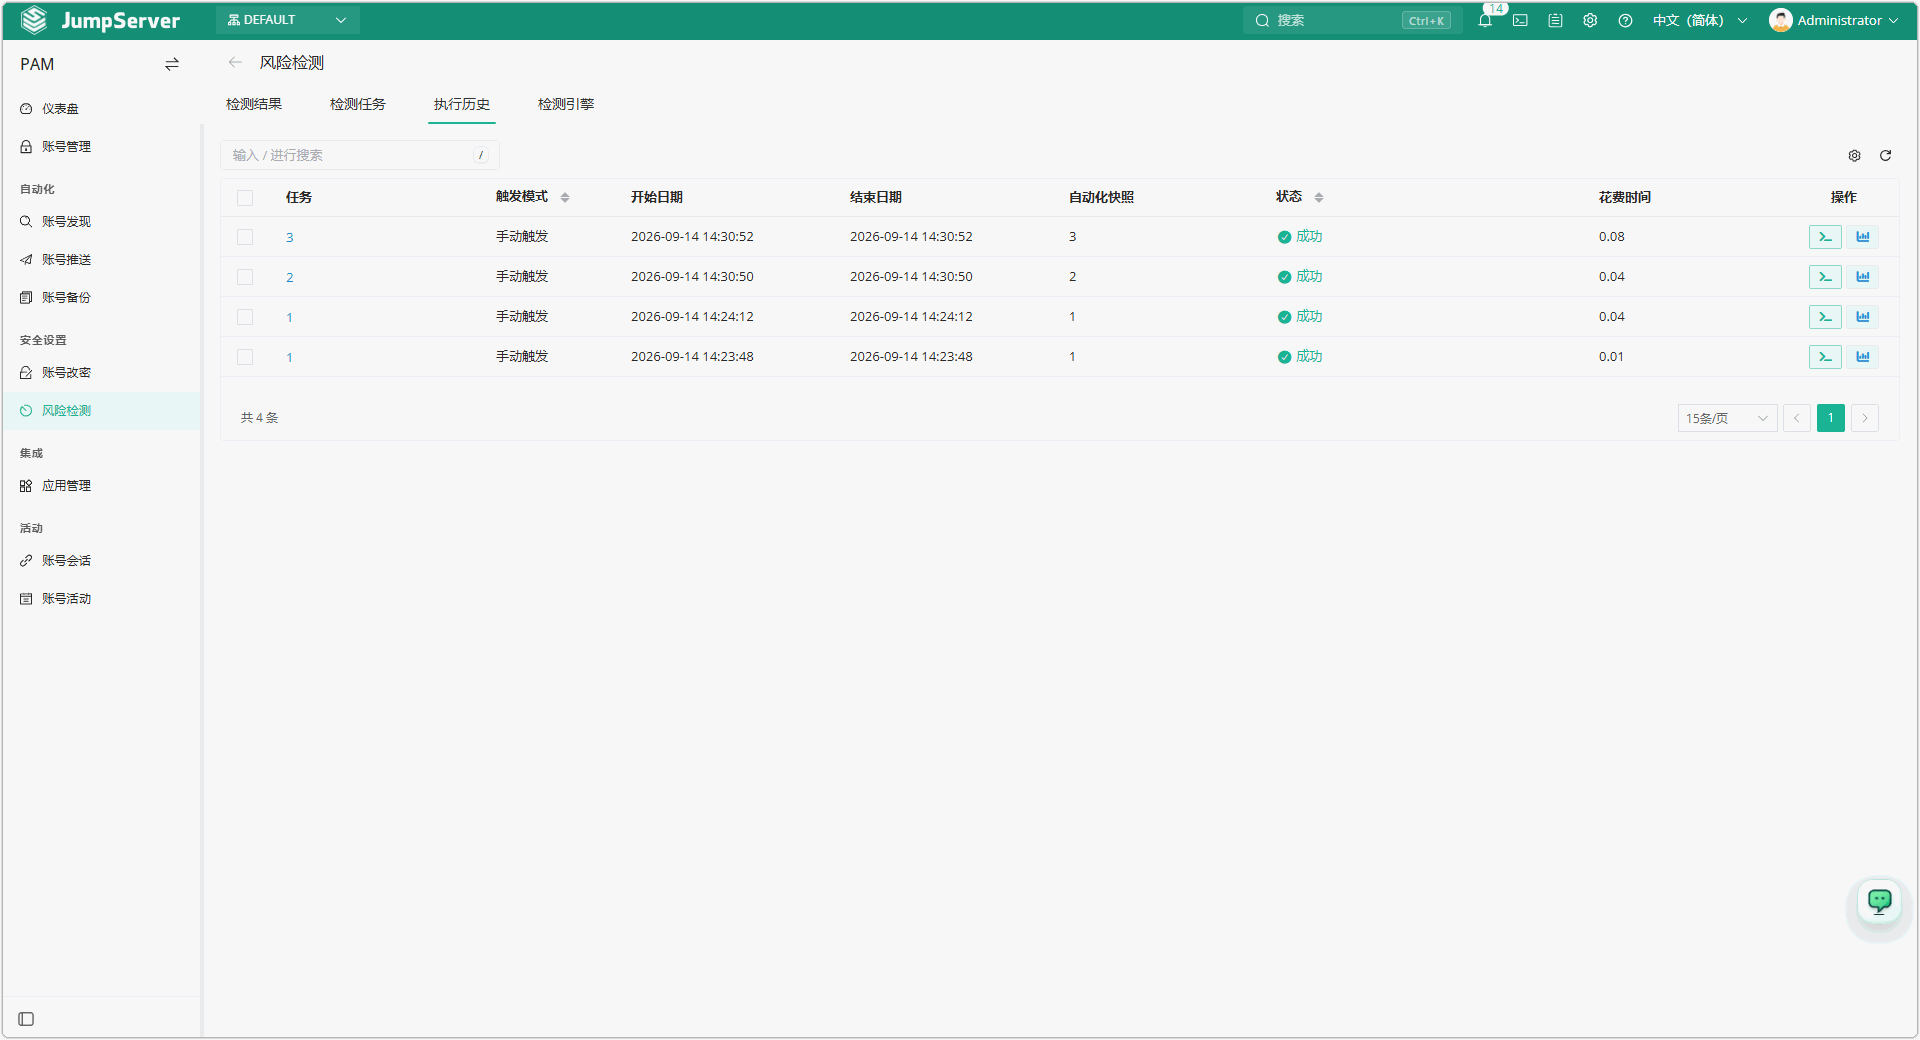Open system settings gear in top bar
The image size is (1920, 1040).
click(x=1590, y=20)
